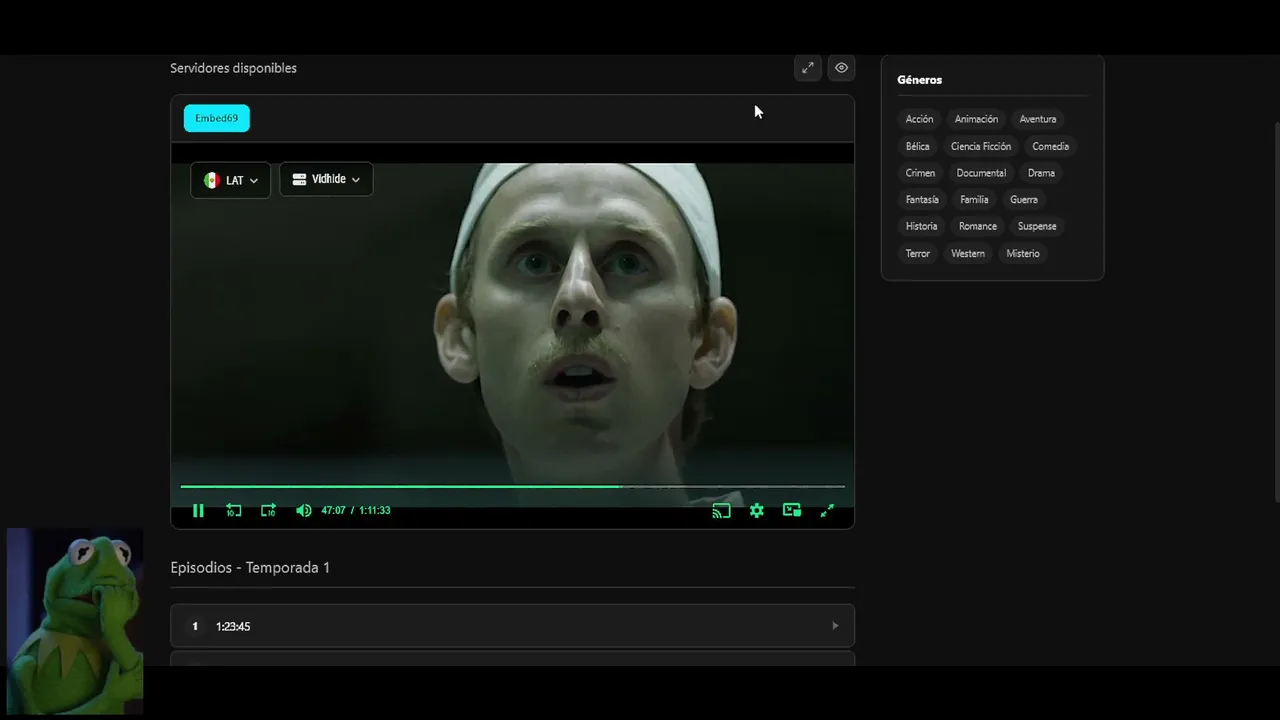
Task: Browse the Fantasía genre
Action: coord(922,199)
